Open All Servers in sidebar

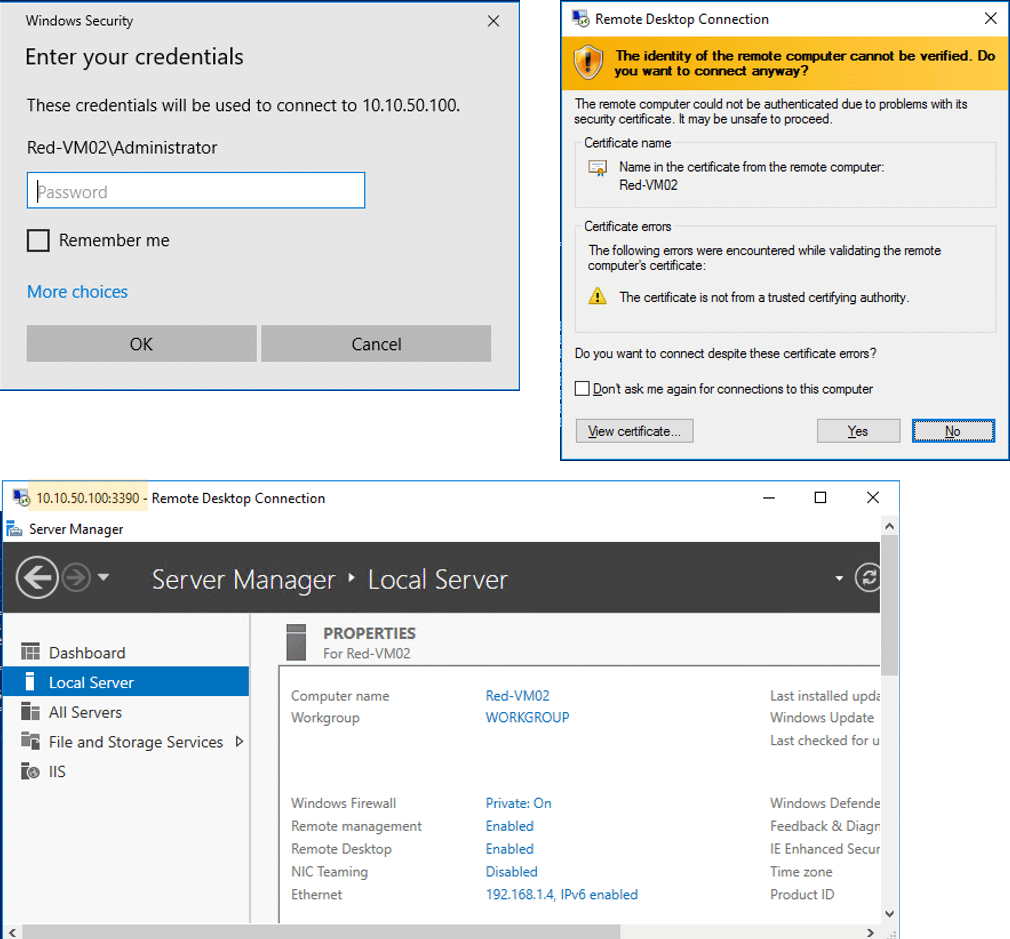tap(85, 712)
